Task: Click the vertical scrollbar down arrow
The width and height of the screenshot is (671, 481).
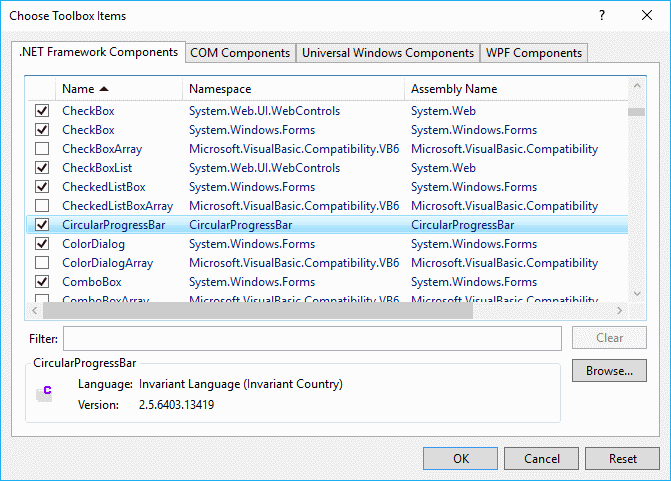Action: (x=636, y=291)
